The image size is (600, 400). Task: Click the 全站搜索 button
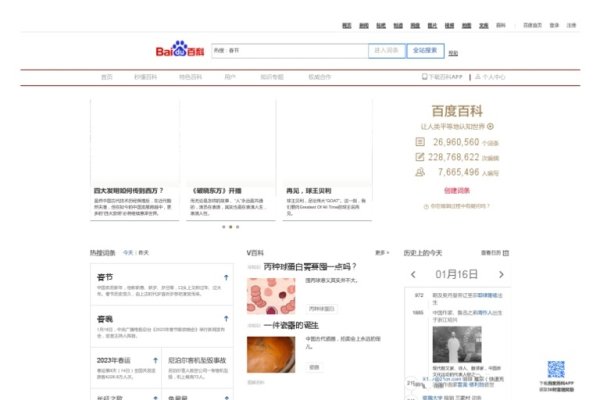pos(425,51)
